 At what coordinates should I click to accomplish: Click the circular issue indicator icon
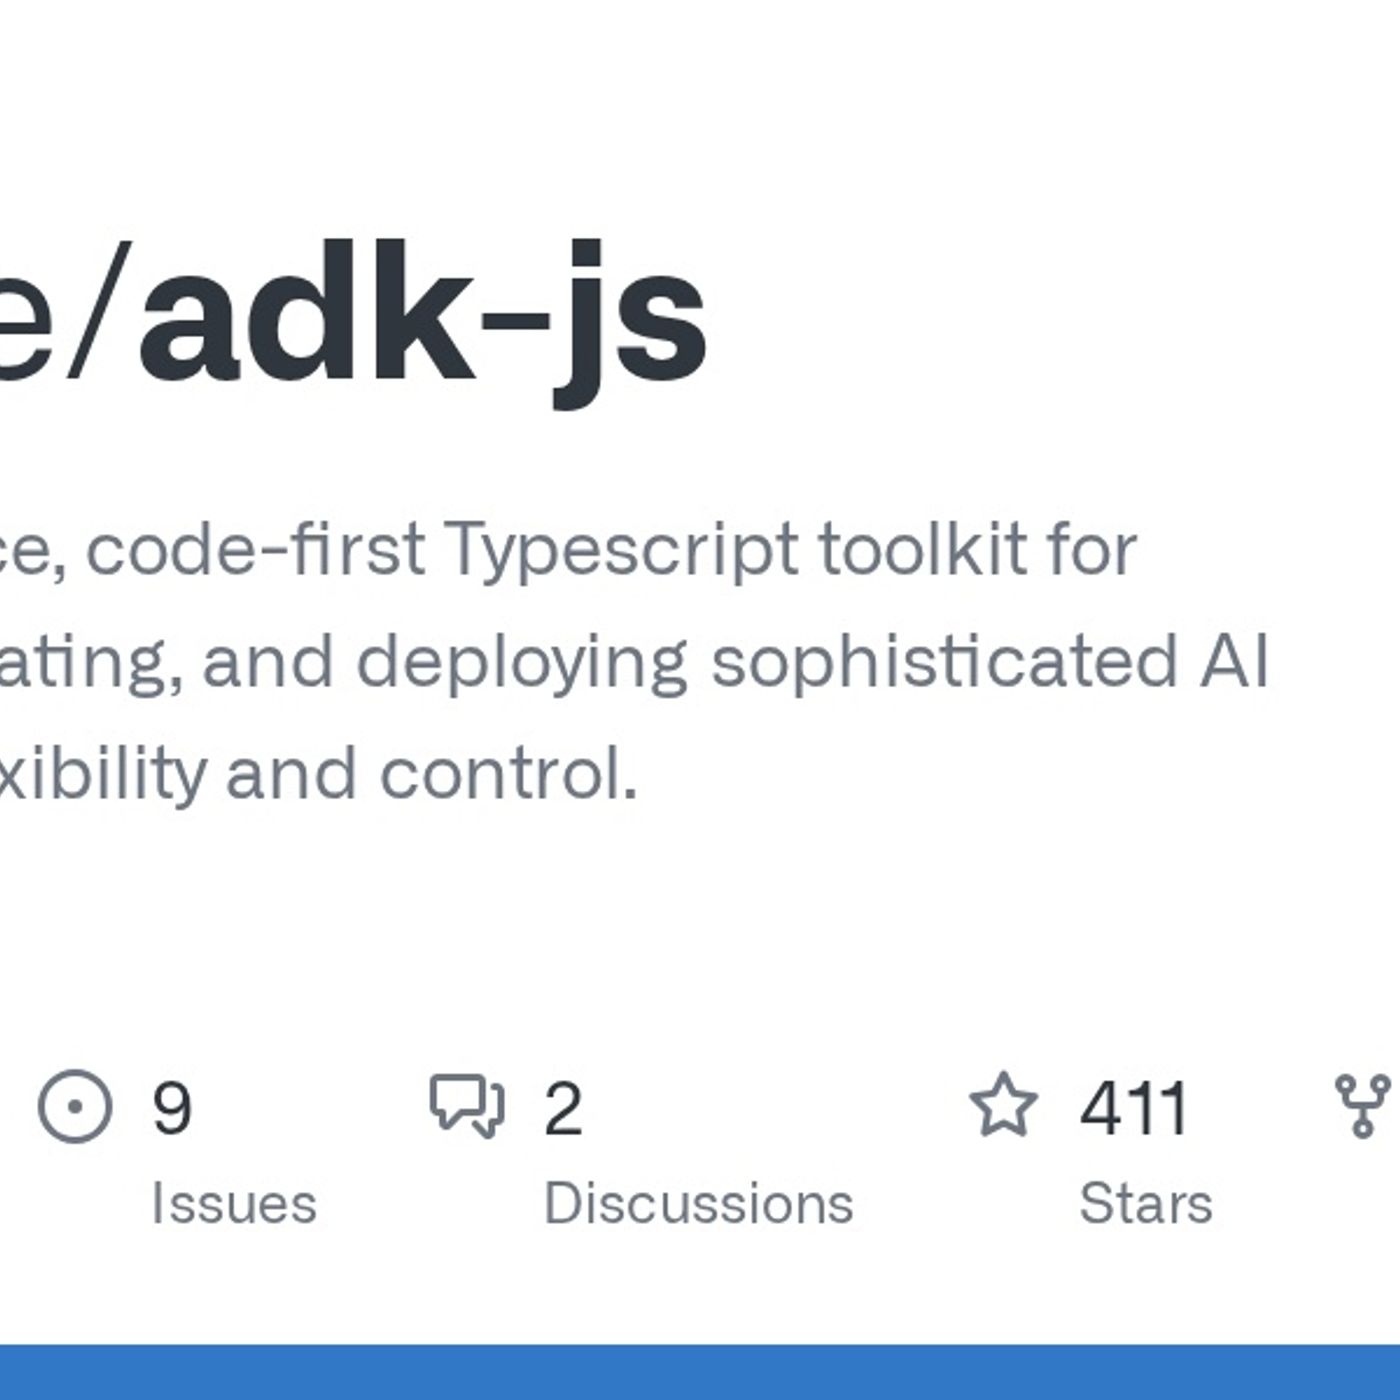75,1106
